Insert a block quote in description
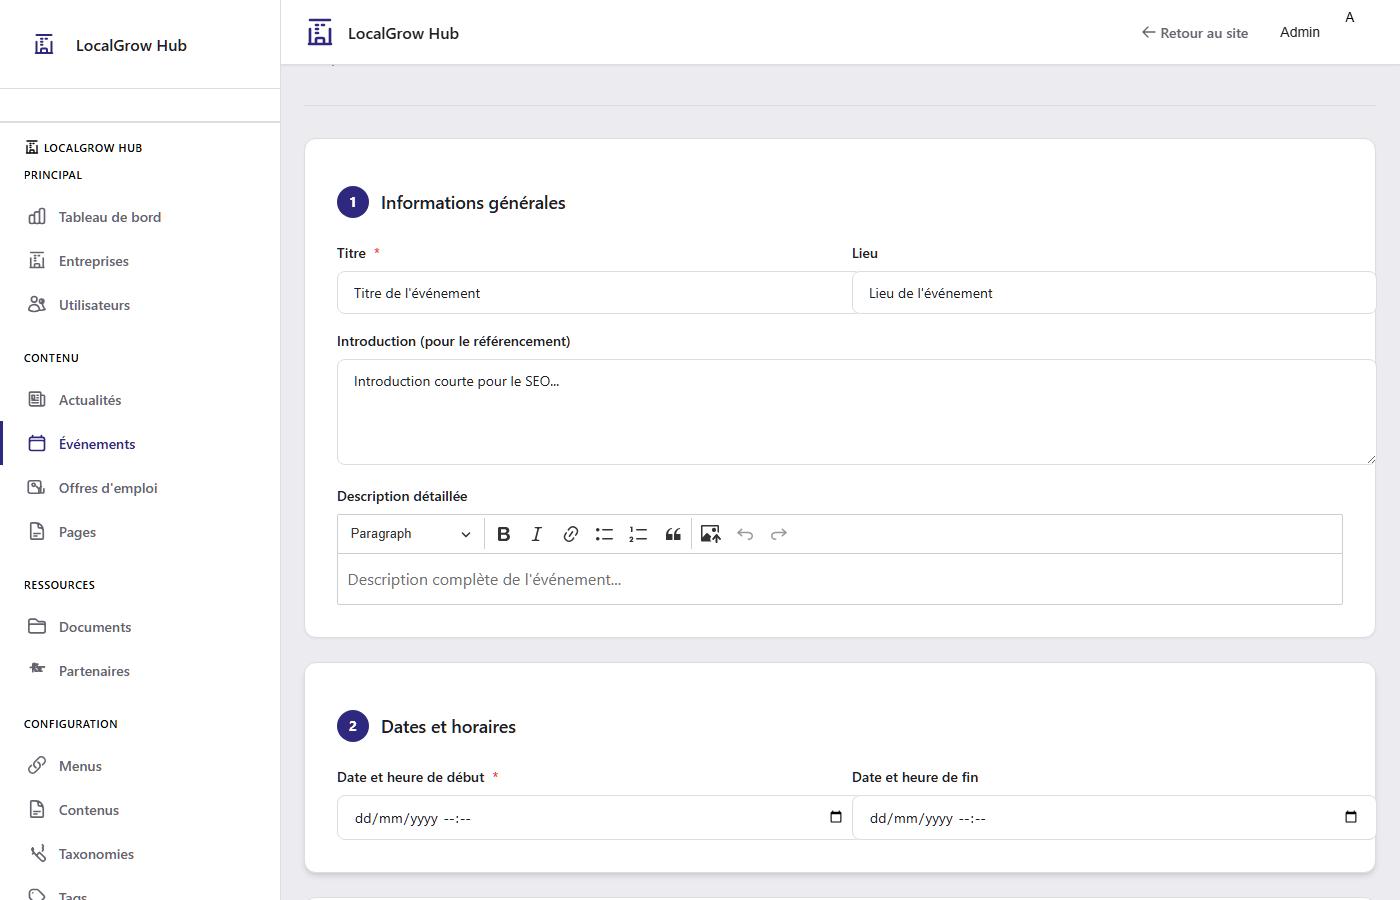The image size is (1400, 900). click(673, 534)
